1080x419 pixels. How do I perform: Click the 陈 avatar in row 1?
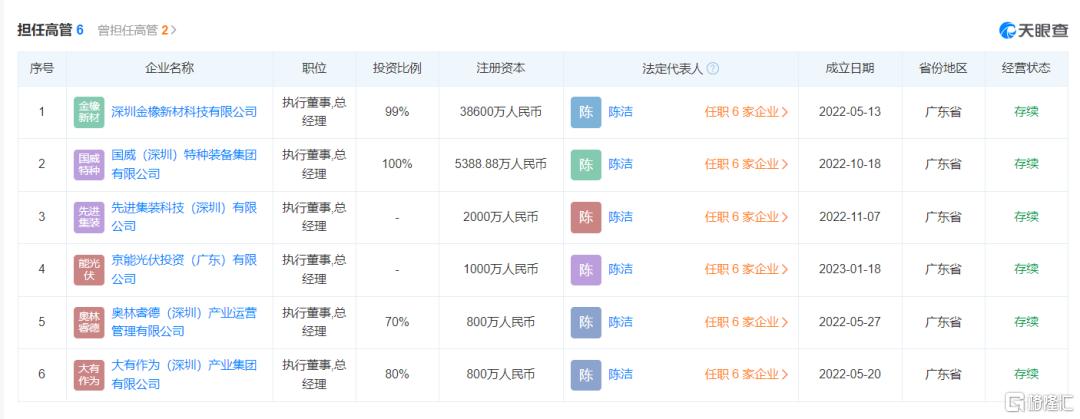point(586,112)
